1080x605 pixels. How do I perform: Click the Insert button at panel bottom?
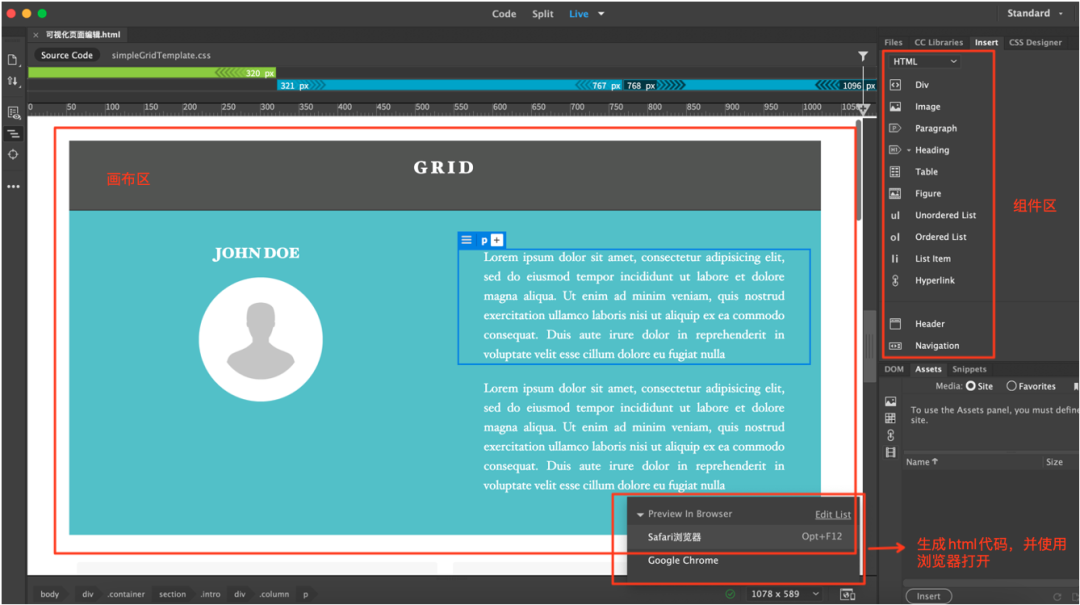click(x=928, y=596)
